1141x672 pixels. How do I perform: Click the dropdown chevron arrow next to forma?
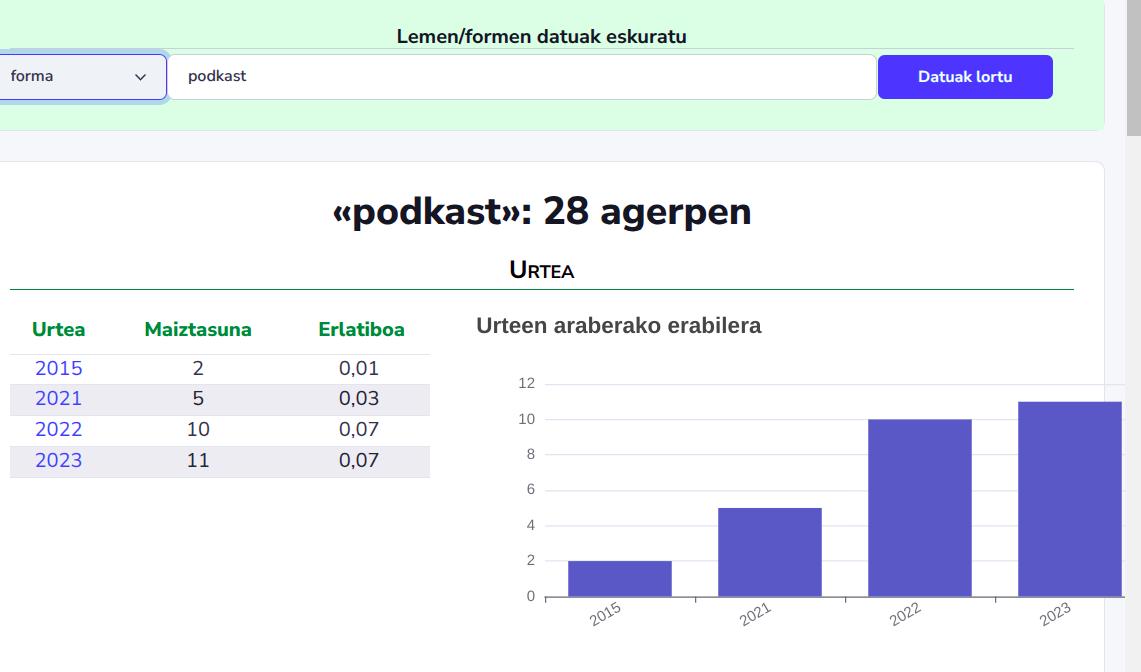(x=140, y=76)
